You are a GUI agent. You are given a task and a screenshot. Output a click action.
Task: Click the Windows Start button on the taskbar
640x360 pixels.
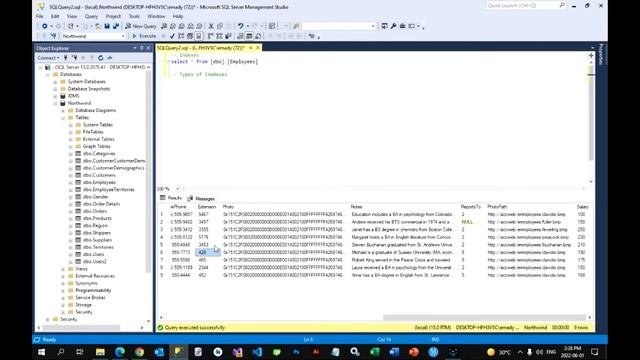tap(41, 351)
